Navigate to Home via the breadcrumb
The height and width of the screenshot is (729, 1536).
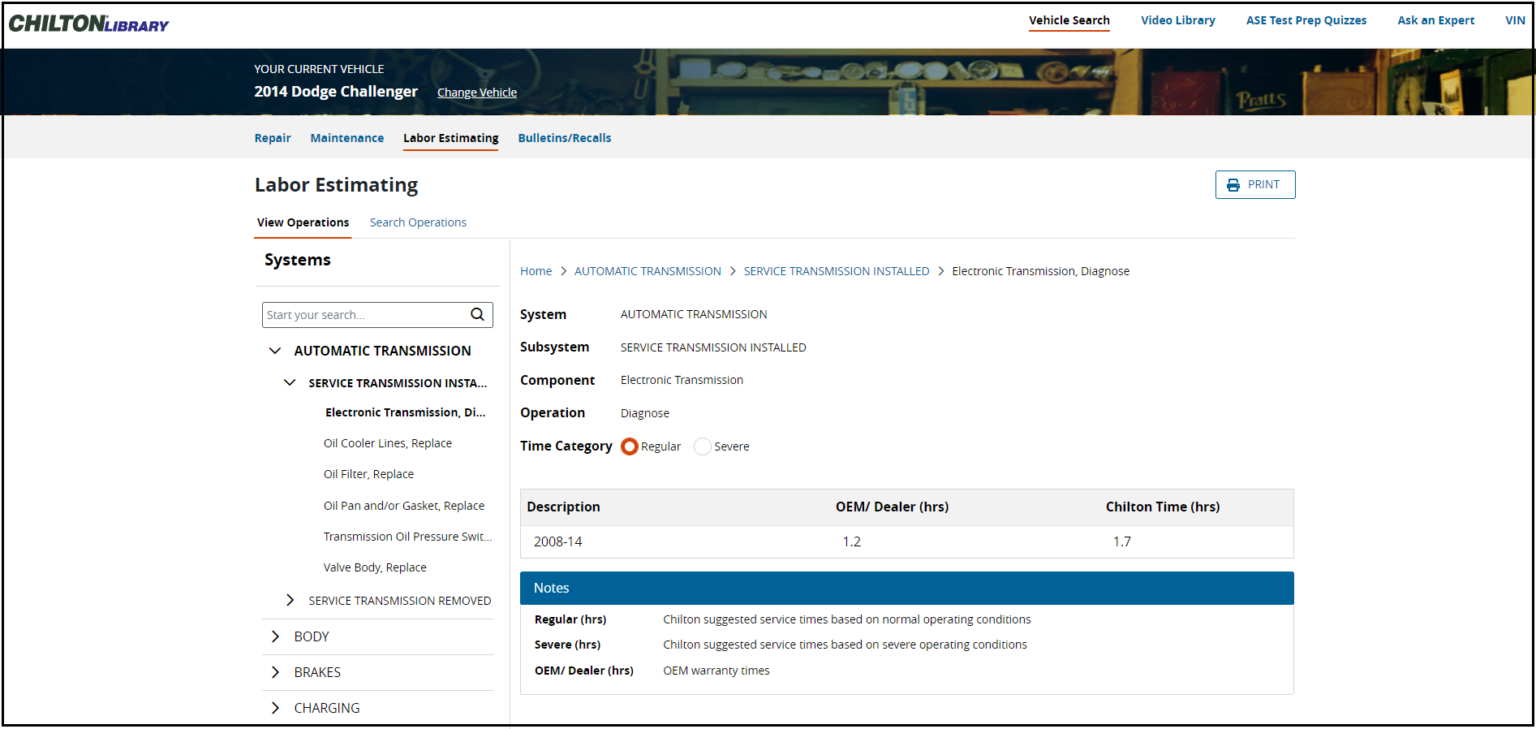(536, 271)
